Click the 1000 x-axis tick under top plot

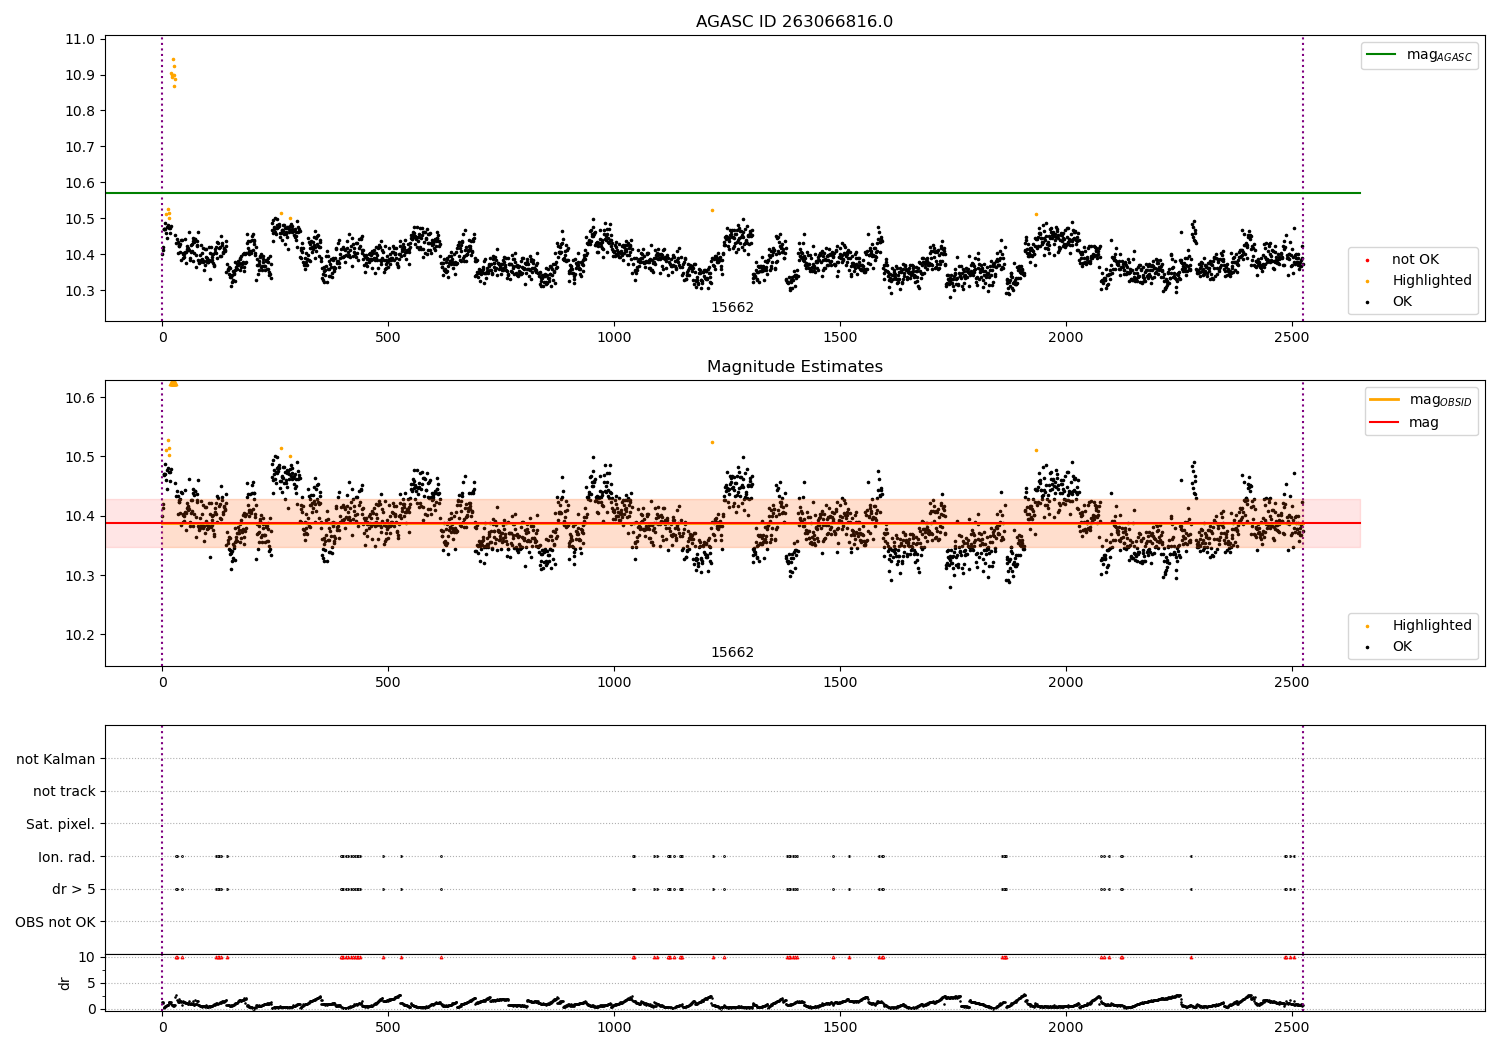(x=614, y=338)
